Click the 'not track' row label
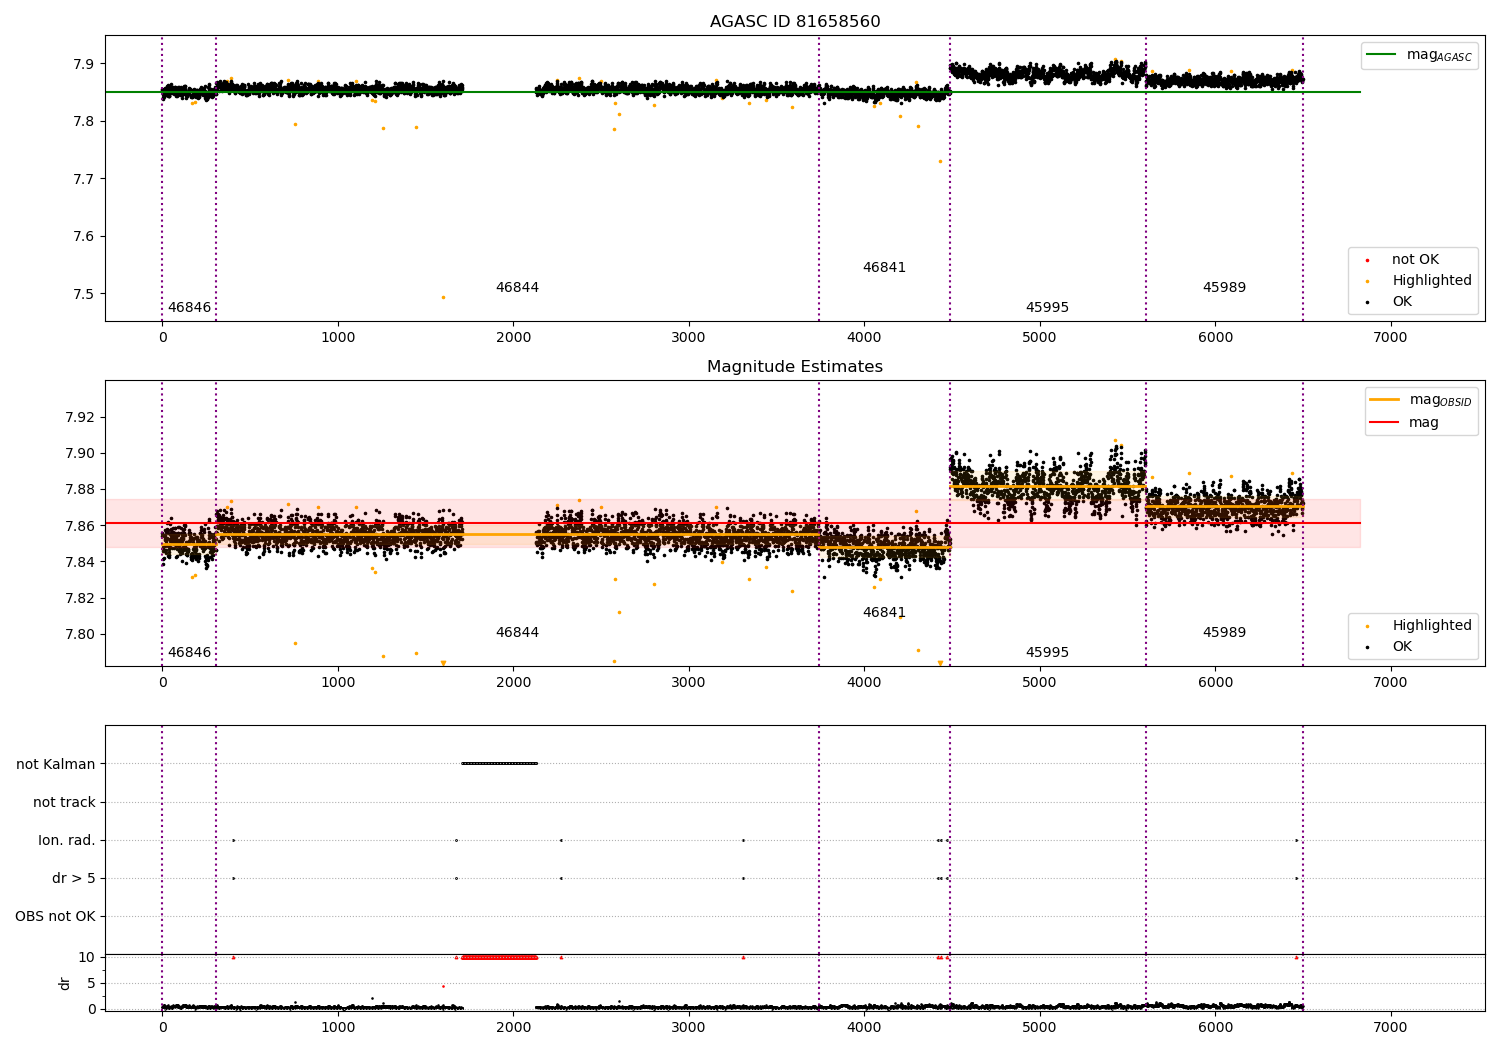This screenshot has width=1500, height=1050. pyautogui.click(x=64, y=803)
